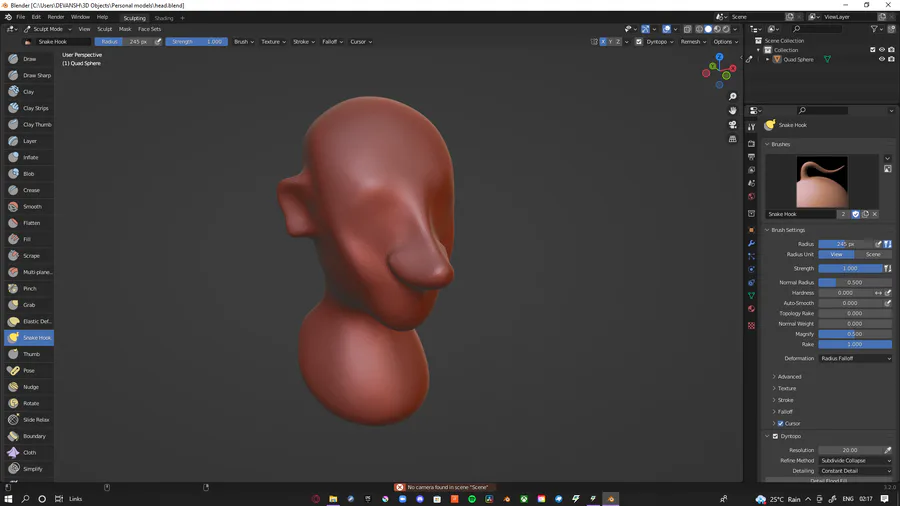
Task: Select the Smooth brush
Action: (29, 207)
